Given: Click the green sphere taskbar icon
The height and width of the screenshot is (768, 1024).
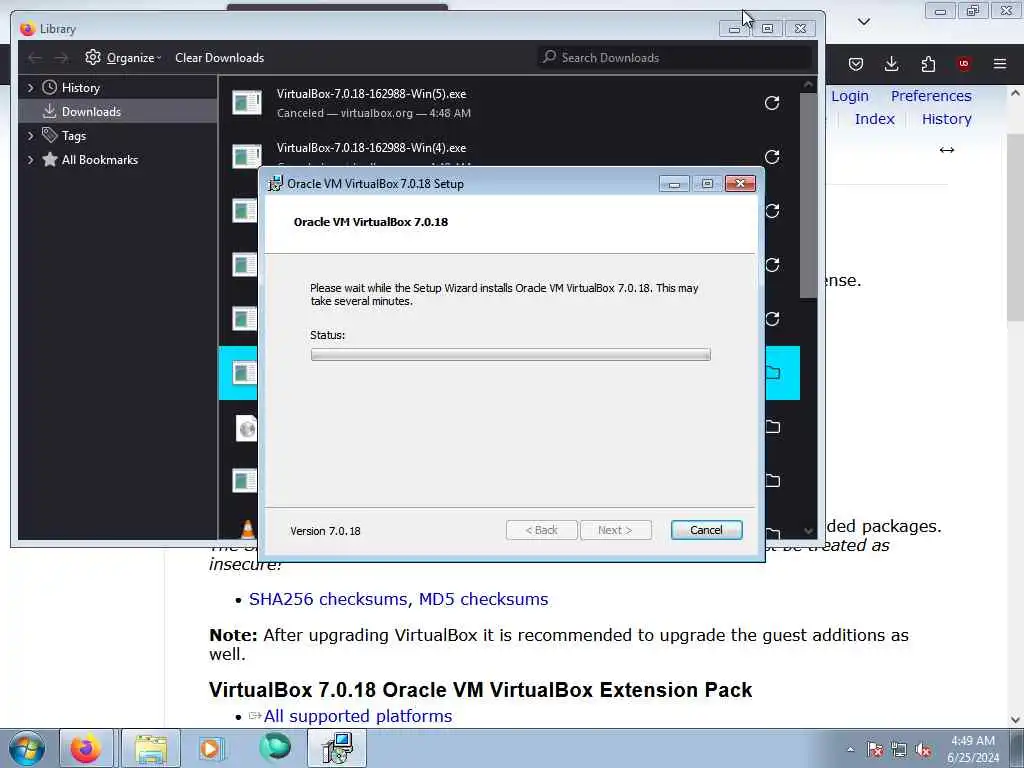Looking at the screenshot, I should click(275, 747).
